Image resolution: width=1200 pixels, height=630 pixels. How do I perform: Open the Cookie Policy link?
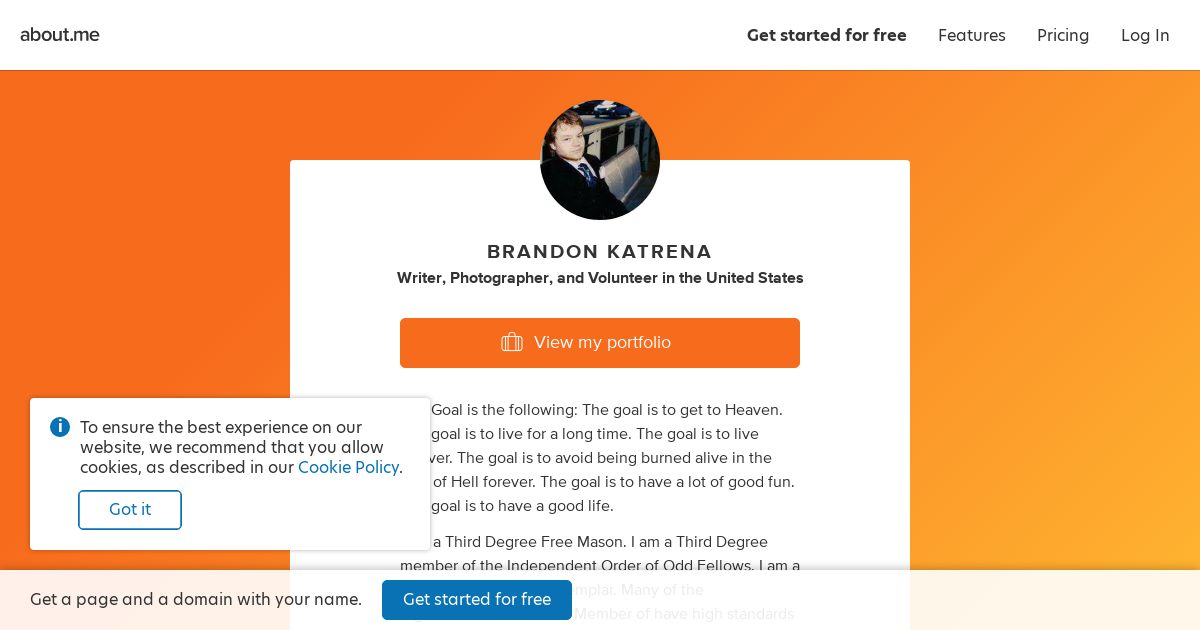tap(348, 467)
